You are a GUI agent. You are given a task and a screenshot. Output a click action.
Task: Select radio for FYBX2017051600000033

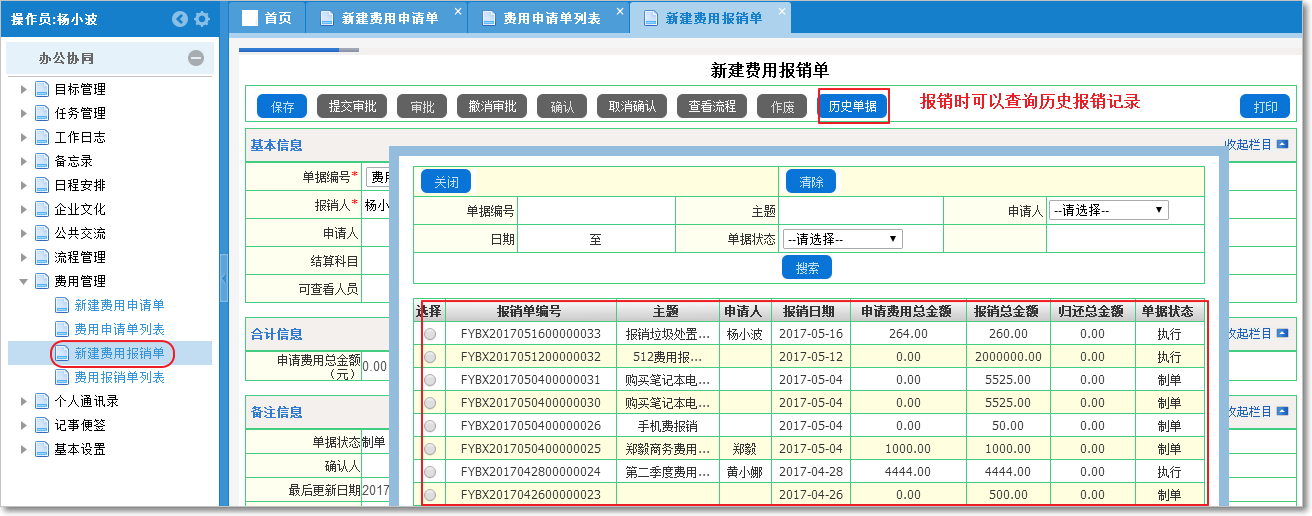[x=430, y=334]
